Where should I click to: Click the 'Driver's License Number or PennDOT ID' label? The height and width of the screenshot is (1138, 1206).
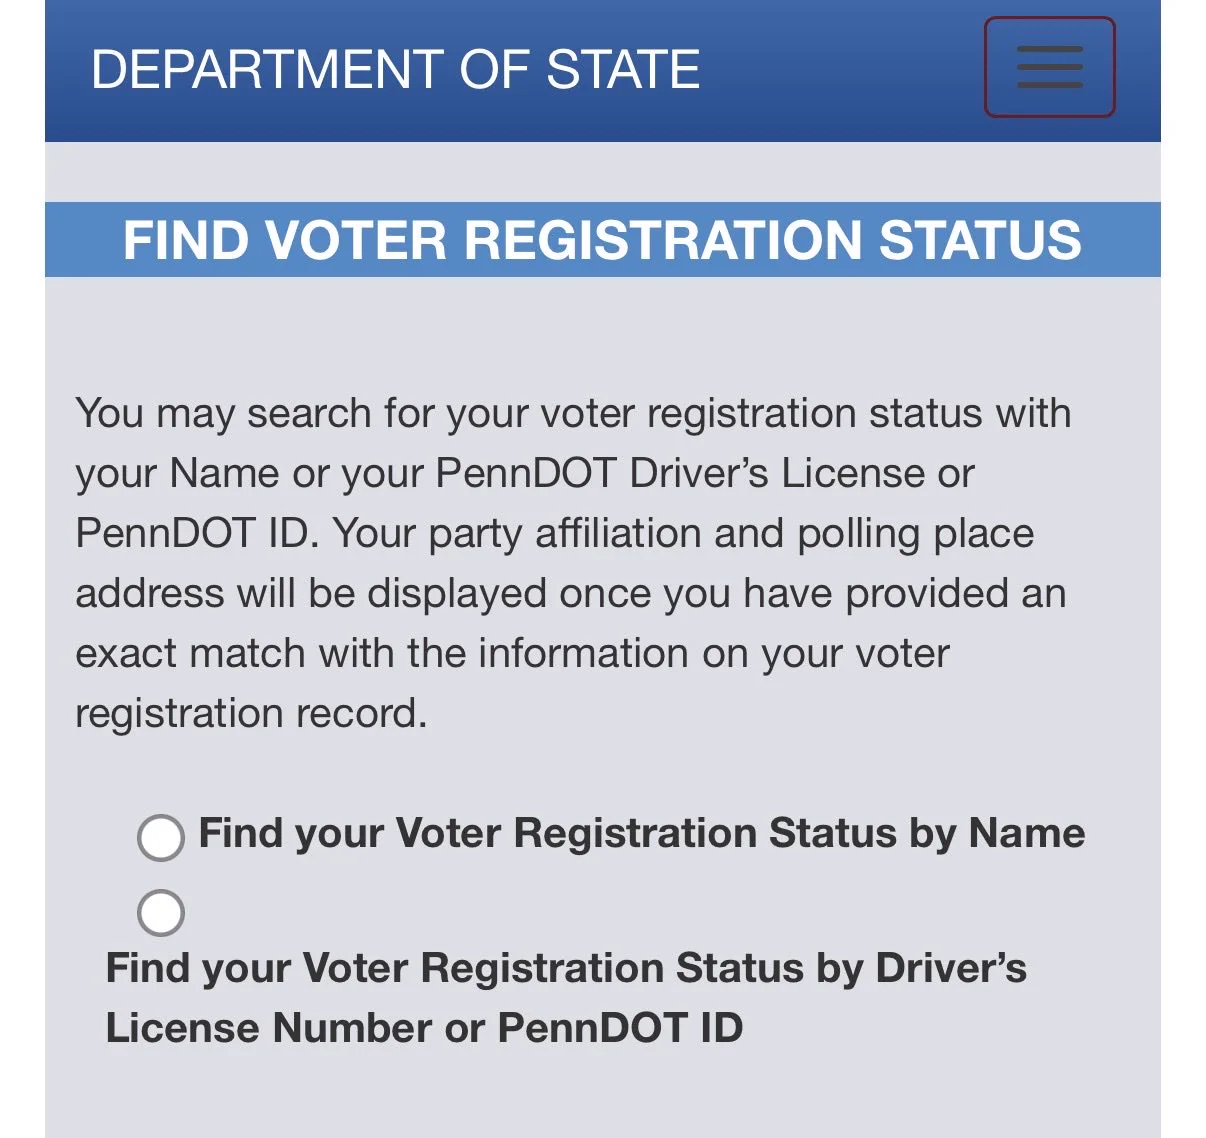[x=566, y=997]
